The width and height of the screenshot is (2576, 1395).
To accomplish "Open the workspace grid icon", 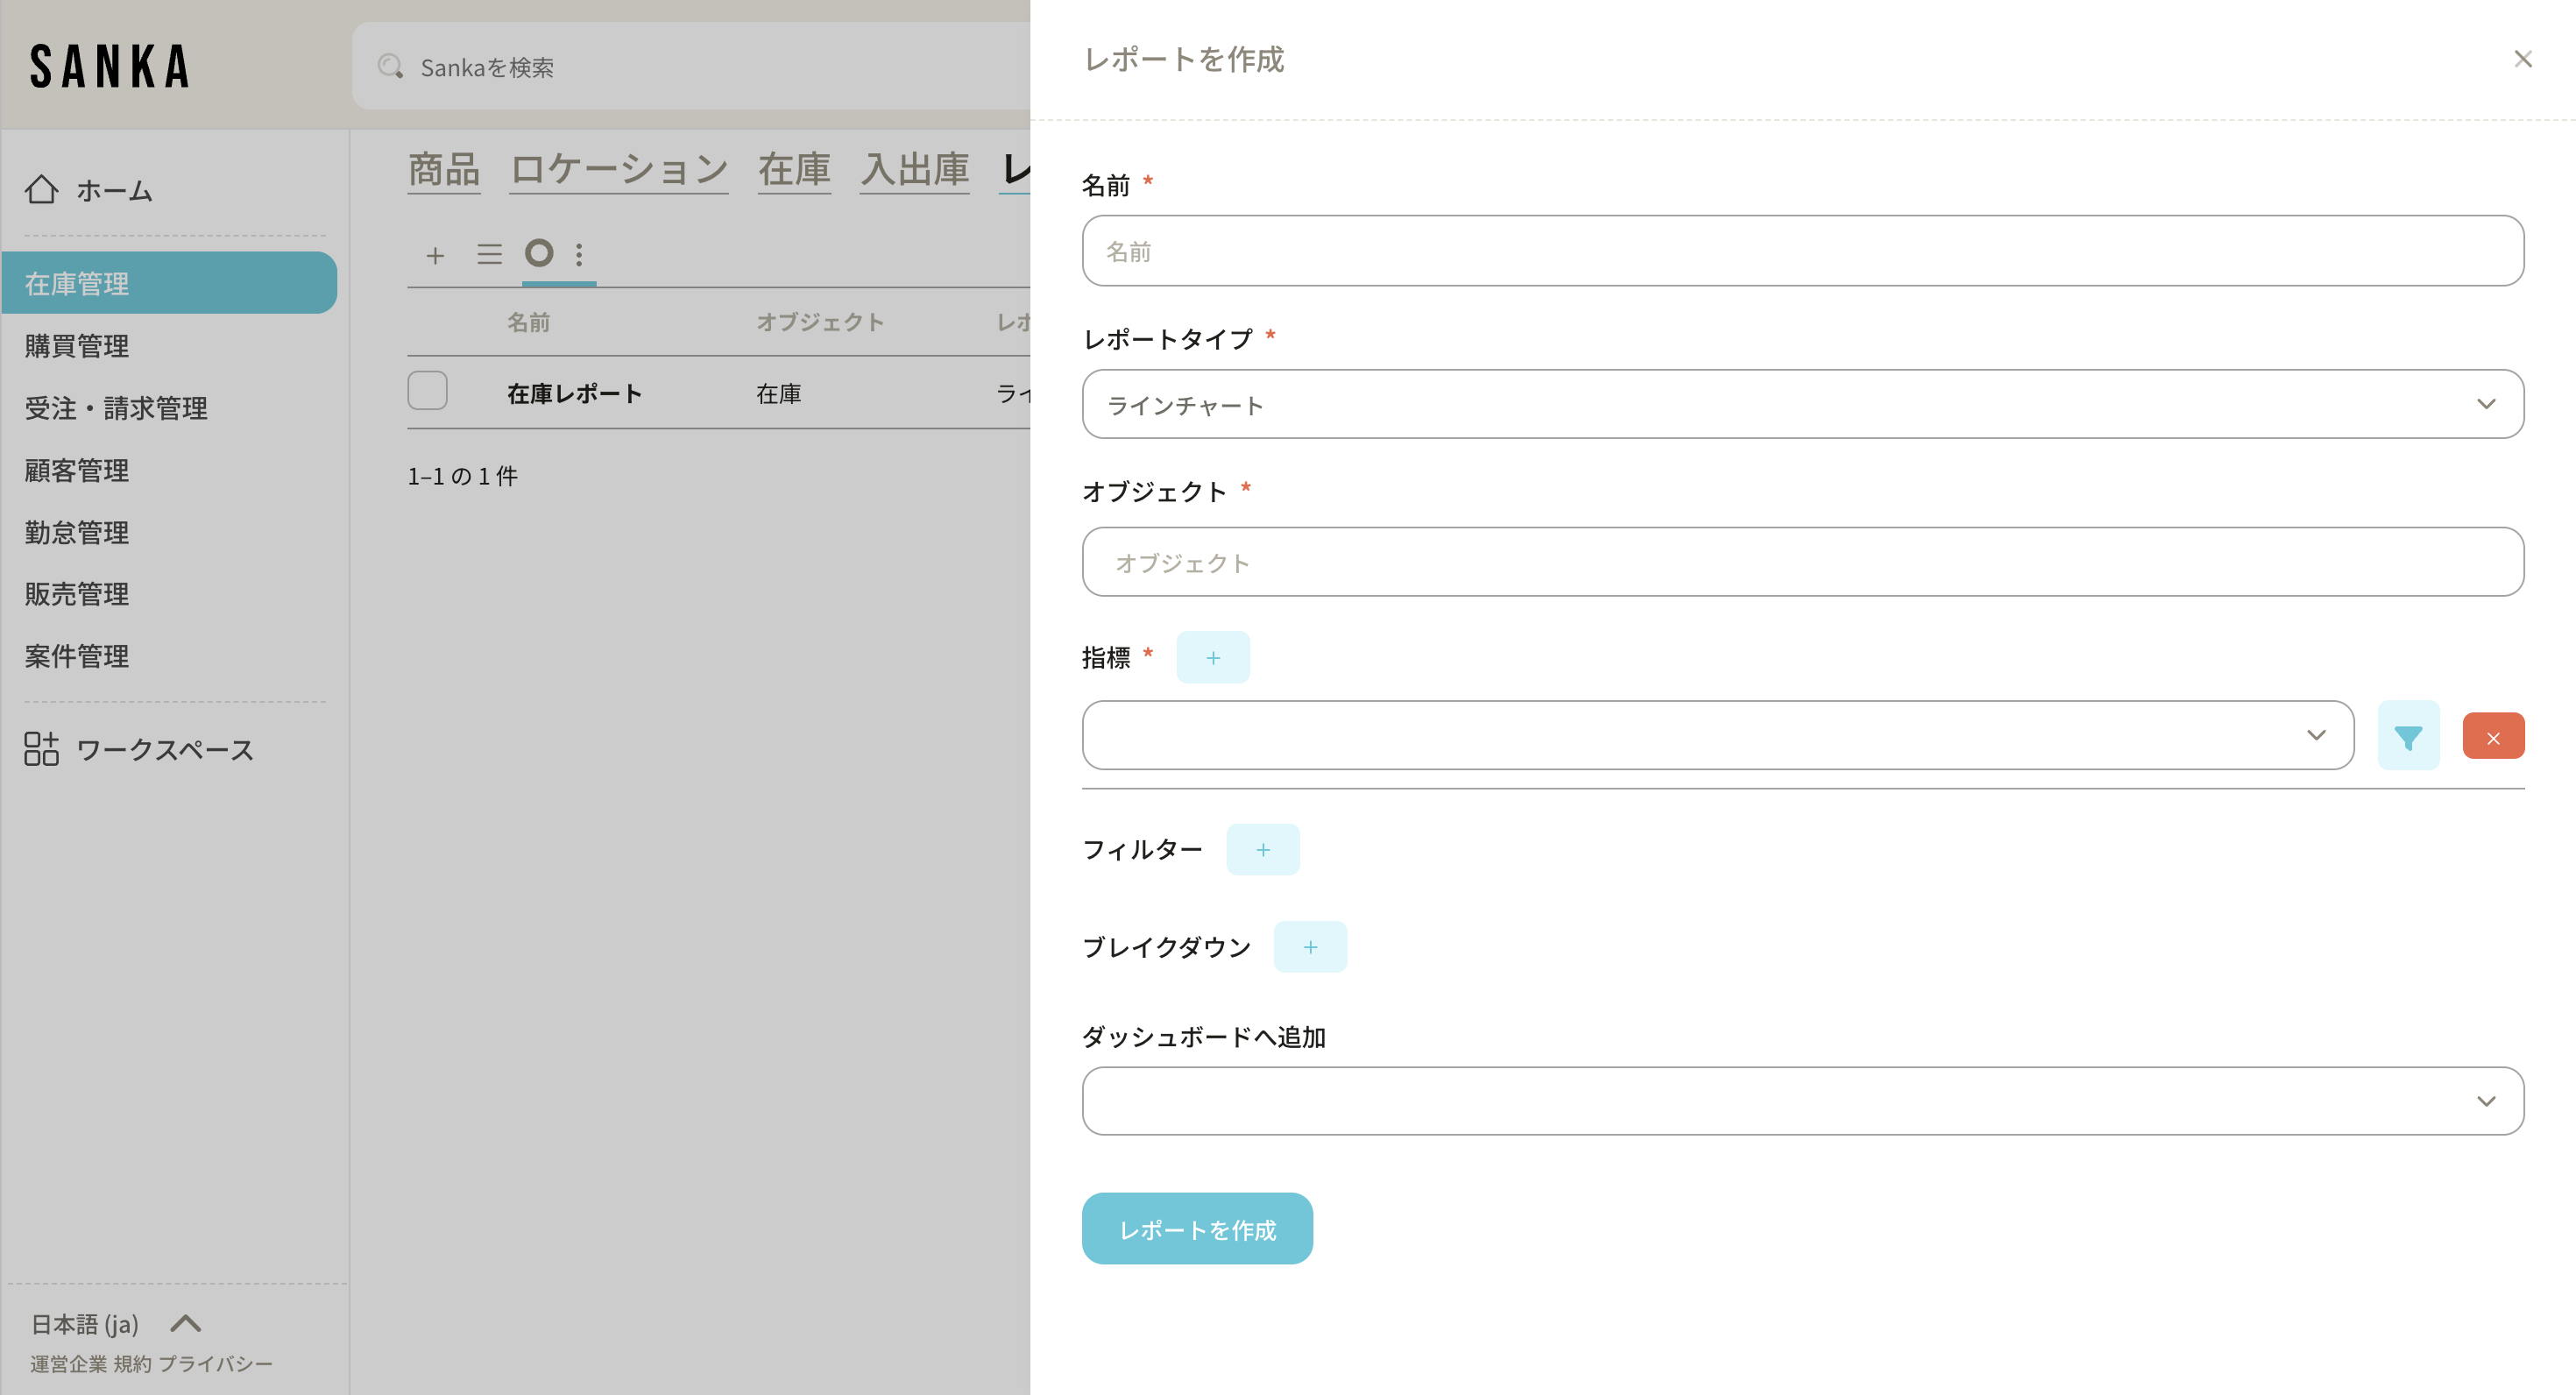I will pos(41,748).
